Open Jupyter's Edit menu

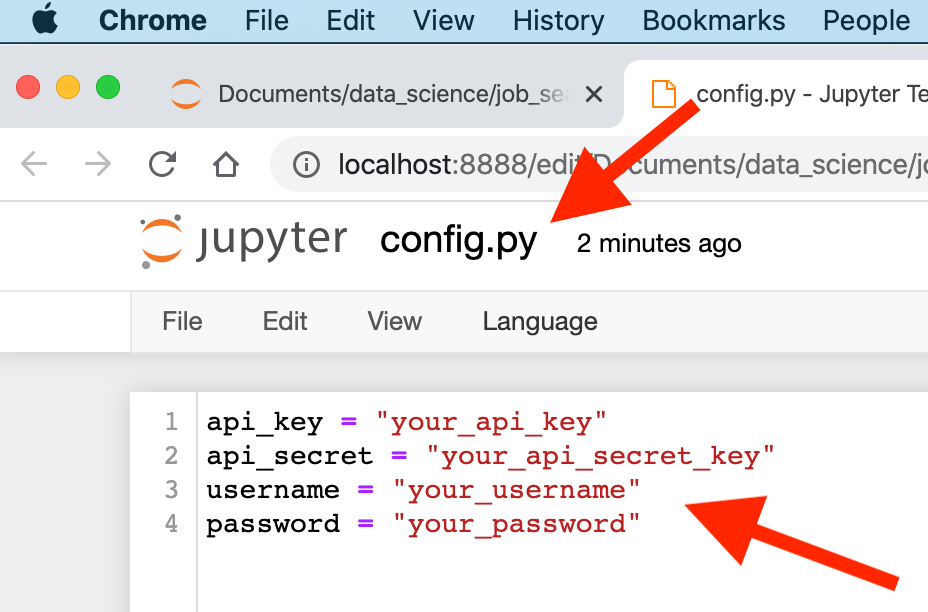click(284, 321)
